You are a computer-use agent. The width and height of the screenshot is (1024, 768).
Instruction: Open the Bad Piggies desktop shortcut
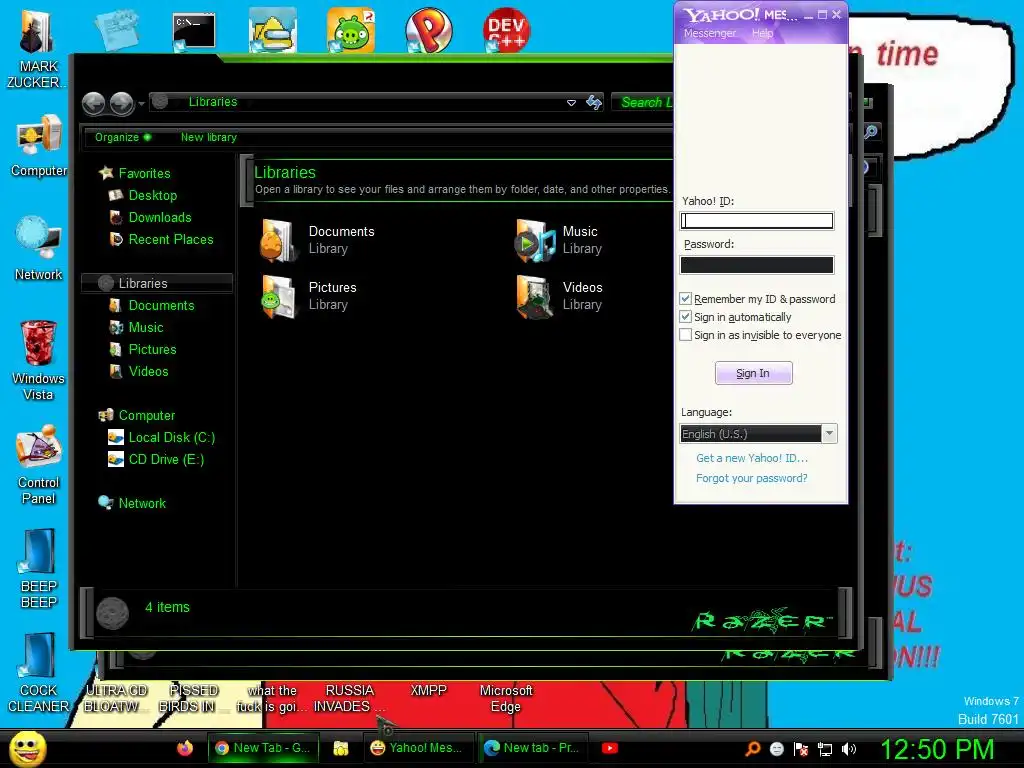(x=351, y=30)
